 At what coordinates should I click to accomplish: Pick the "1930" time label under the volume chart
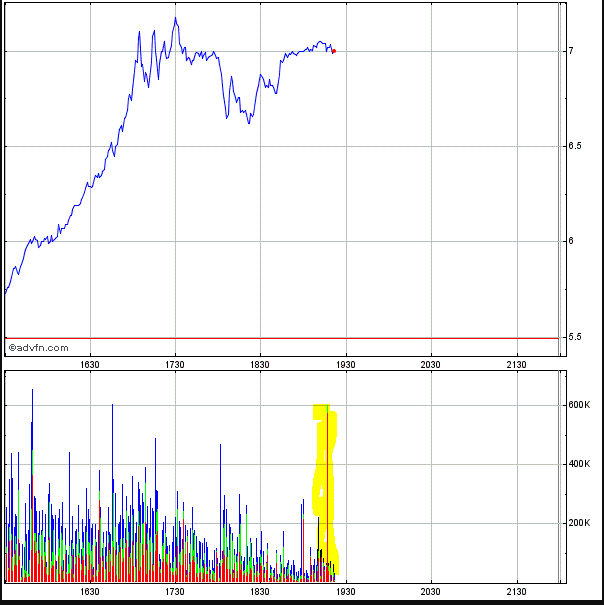tap(345, 591)
